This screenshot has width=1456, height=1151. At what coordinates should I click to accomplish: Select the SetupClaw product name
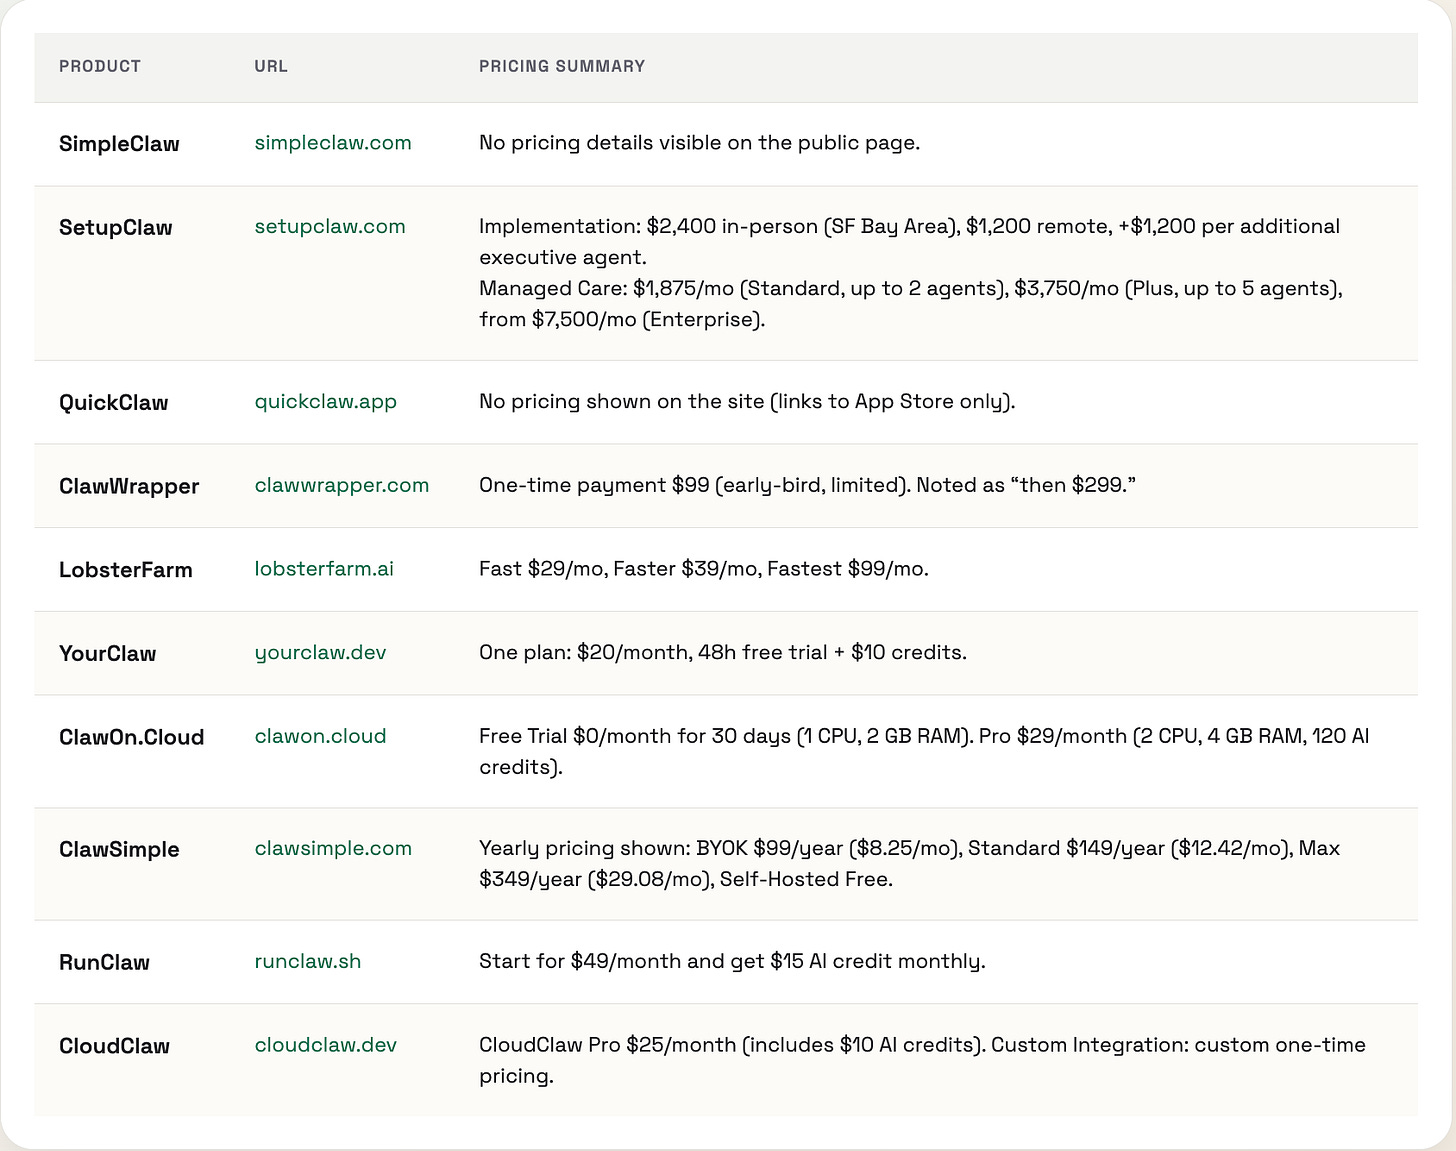pyautogui.click(x=116, y=228)
